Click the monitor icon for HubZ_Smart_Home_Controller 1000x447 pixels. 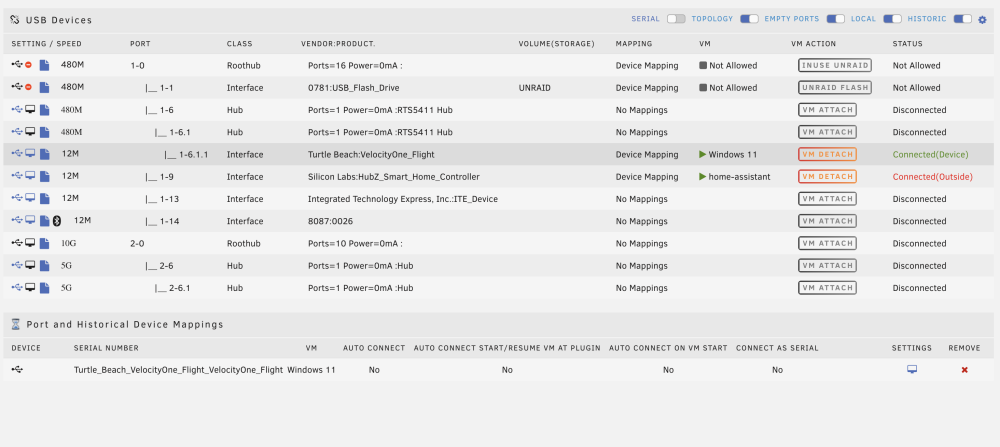30,177
